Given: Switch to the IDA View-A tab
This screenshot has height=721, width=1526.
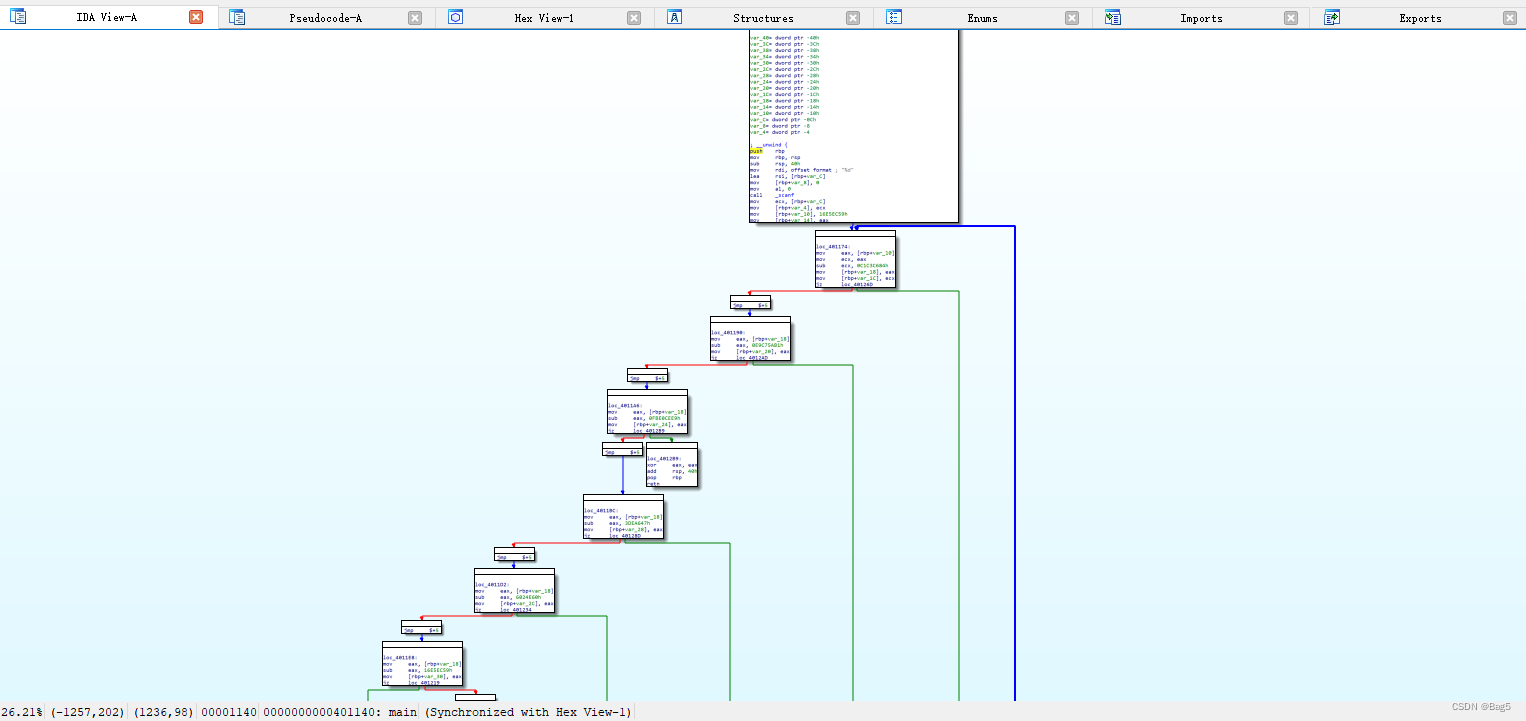Looking at the screenshot, I should pyautogui.click(x=107, y=18).
